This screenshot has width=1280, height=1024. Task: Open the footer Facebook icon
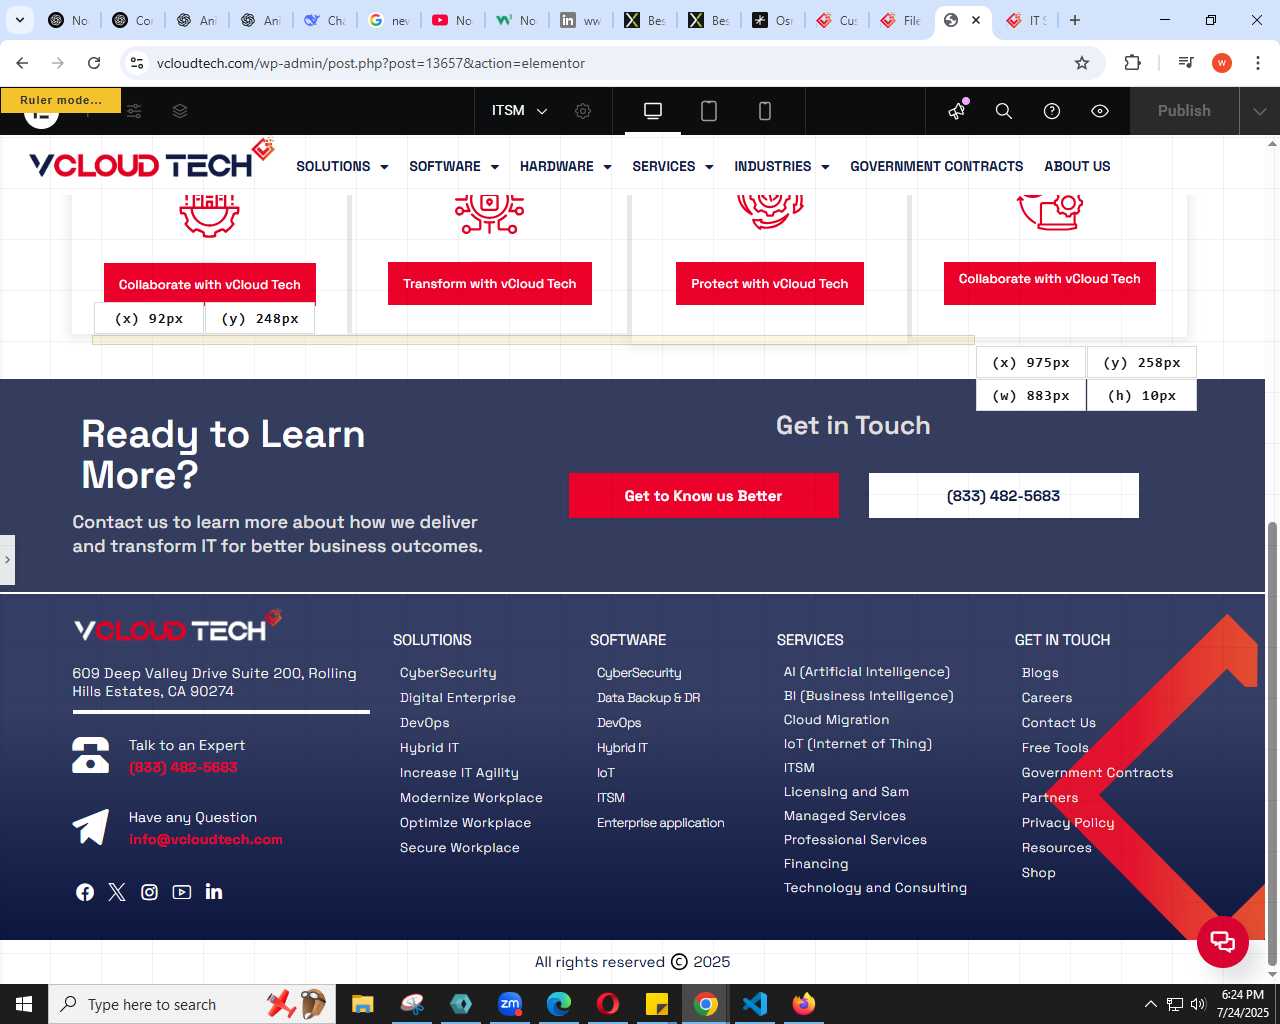[x=85, y=892]
